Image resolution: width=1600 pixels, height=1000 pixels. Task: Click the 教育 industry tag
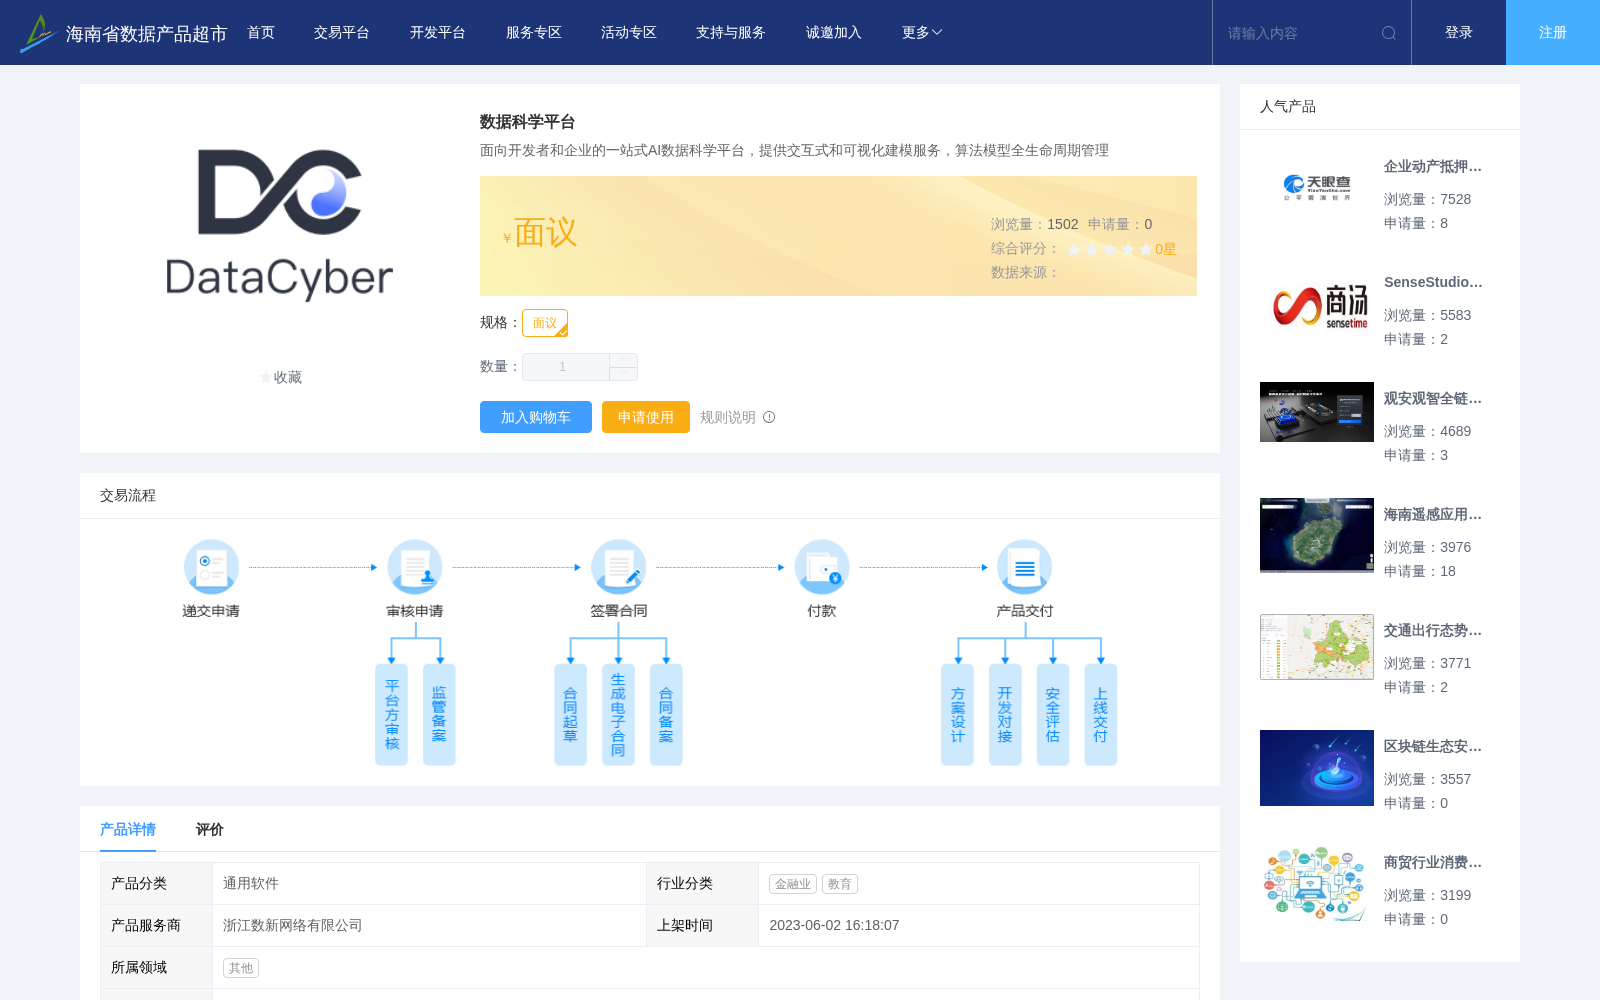[x=840, y=884]
